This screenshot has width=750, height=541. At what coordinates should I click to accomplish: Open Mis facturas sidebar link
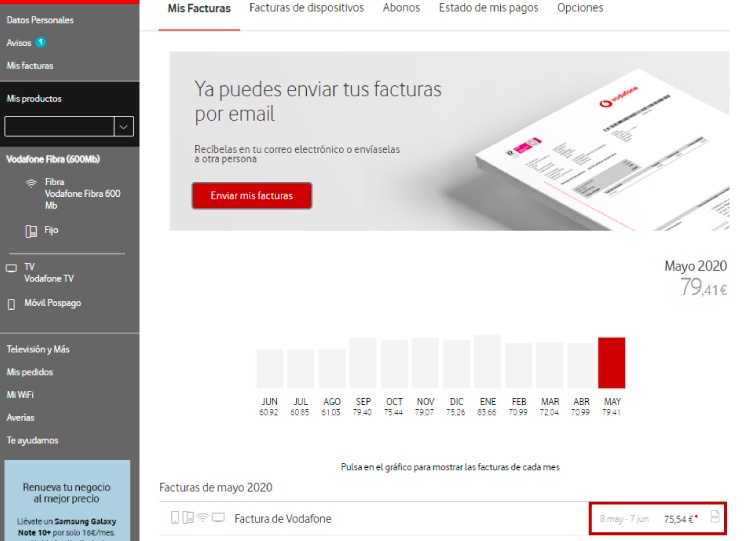[x=30, y=66]
